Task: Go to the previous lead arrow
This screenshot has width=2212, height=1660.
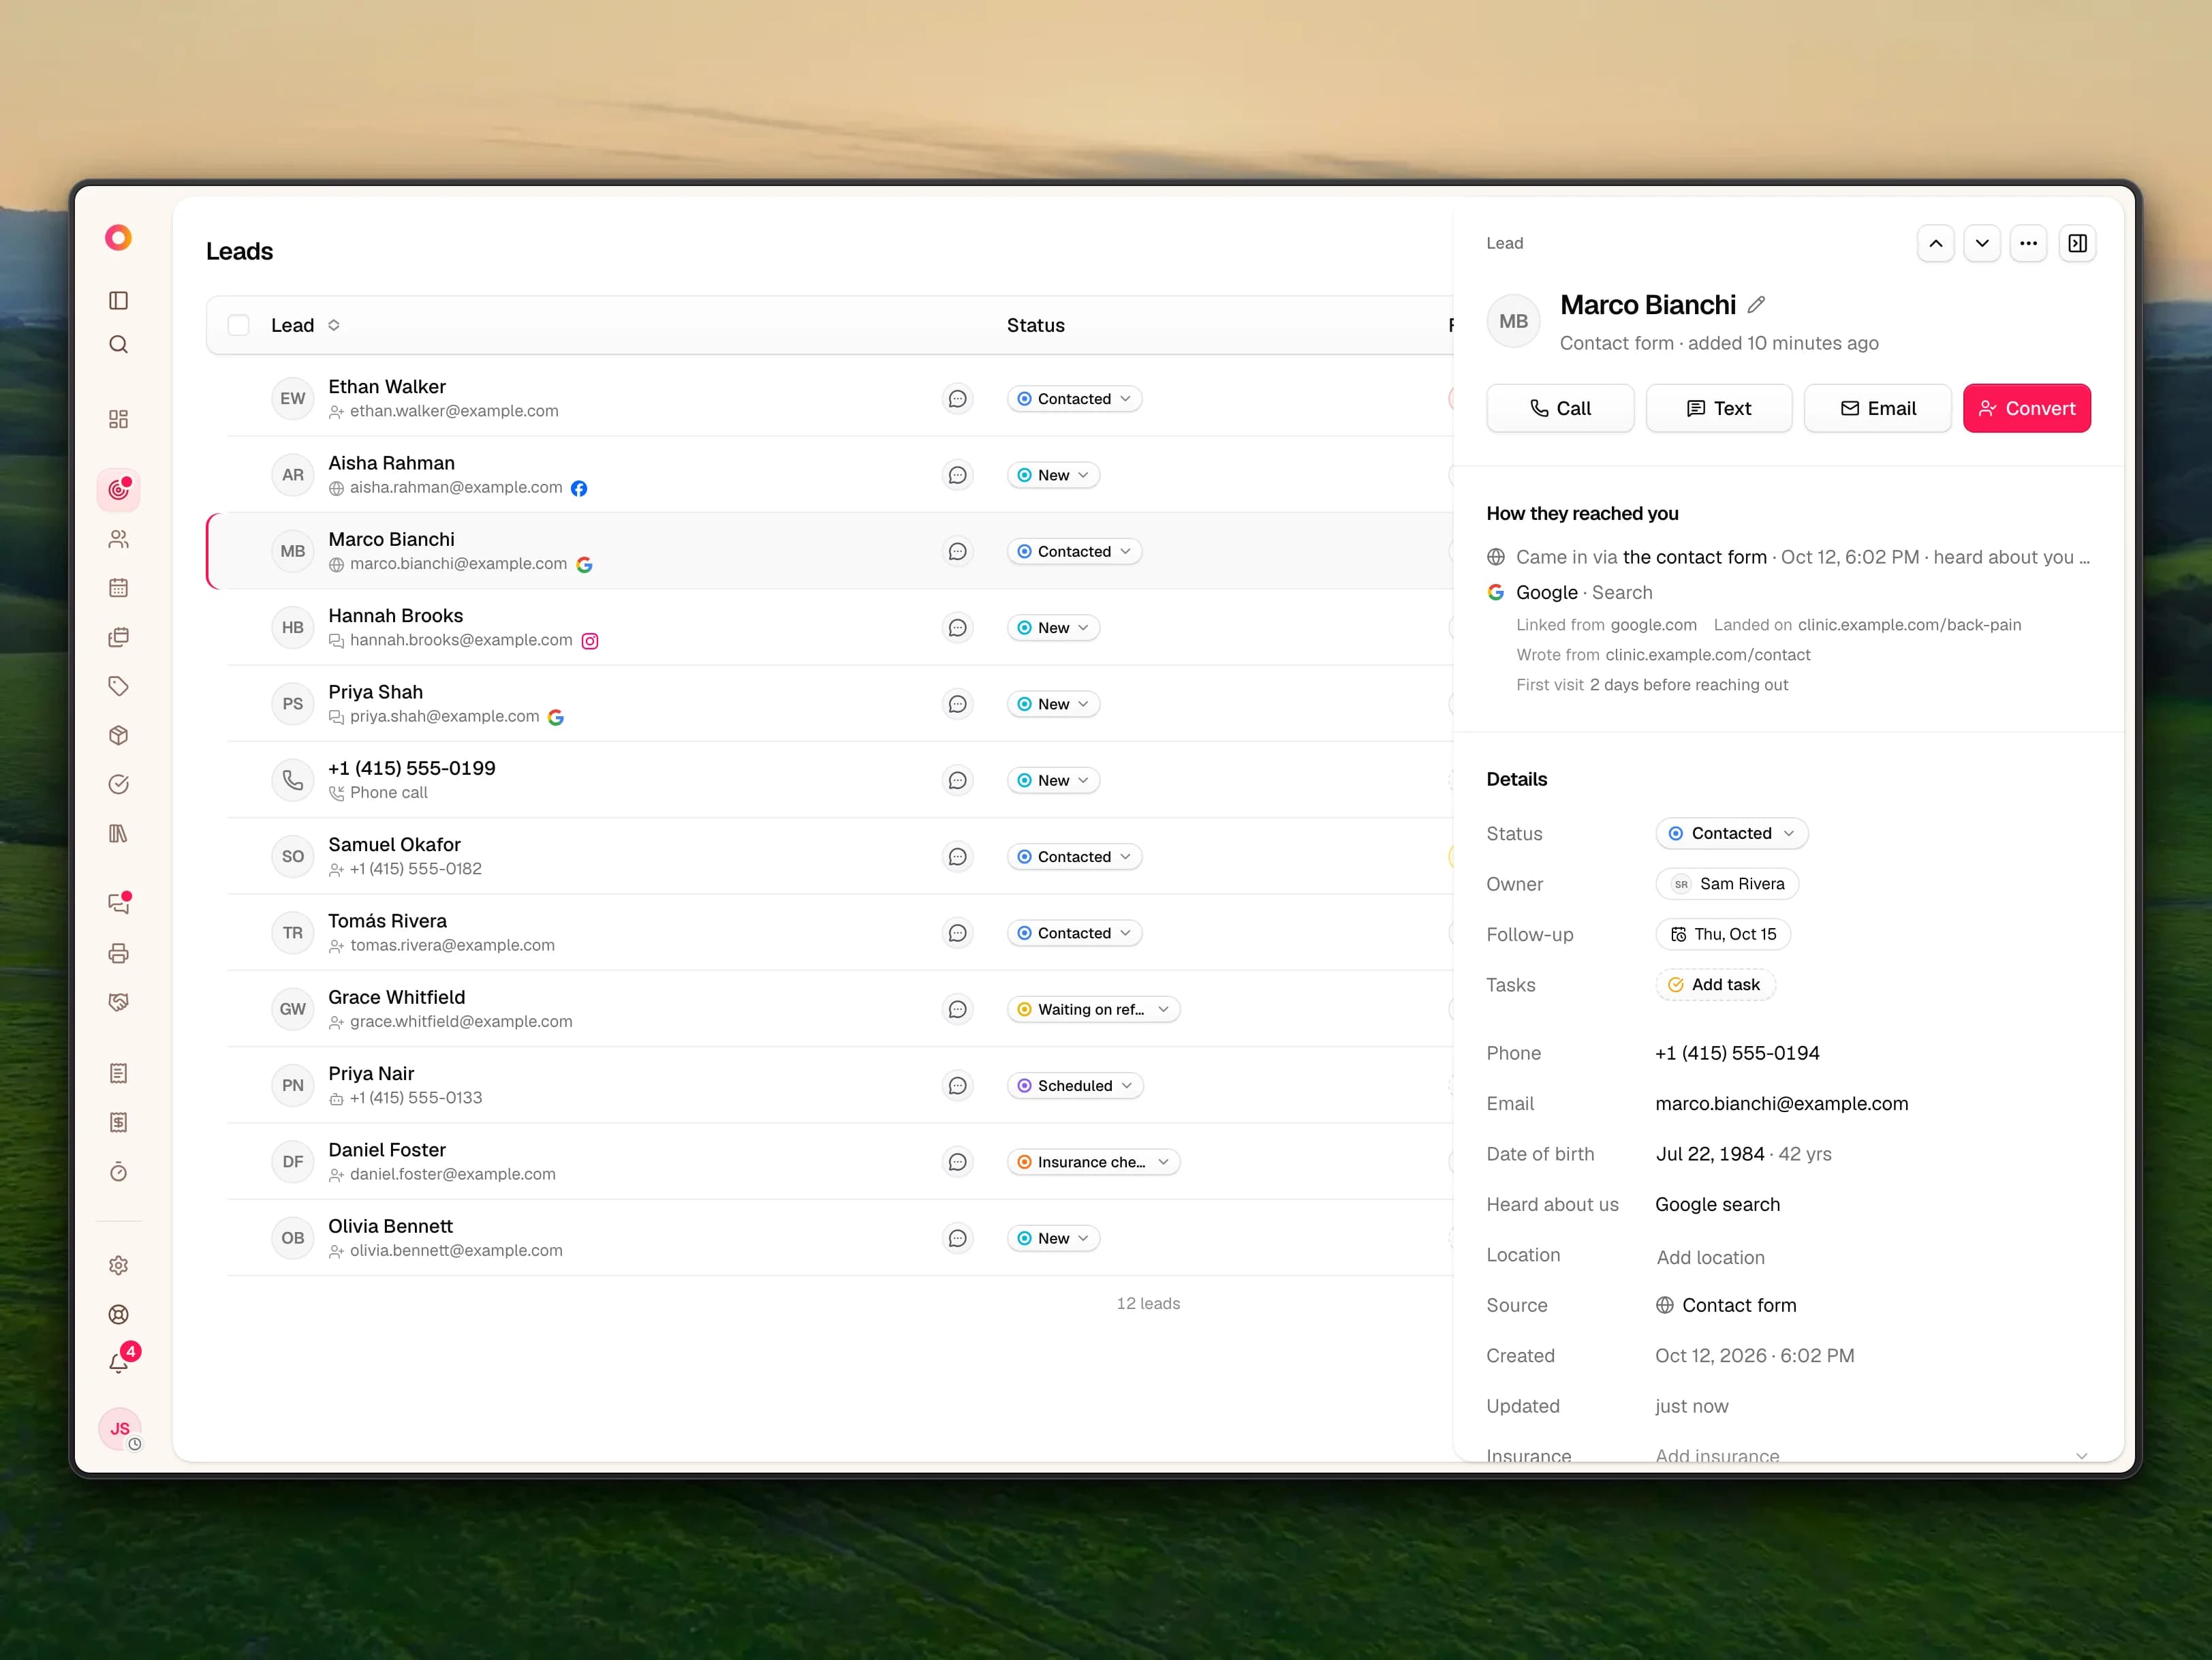Action: [x=1935, y=243]
